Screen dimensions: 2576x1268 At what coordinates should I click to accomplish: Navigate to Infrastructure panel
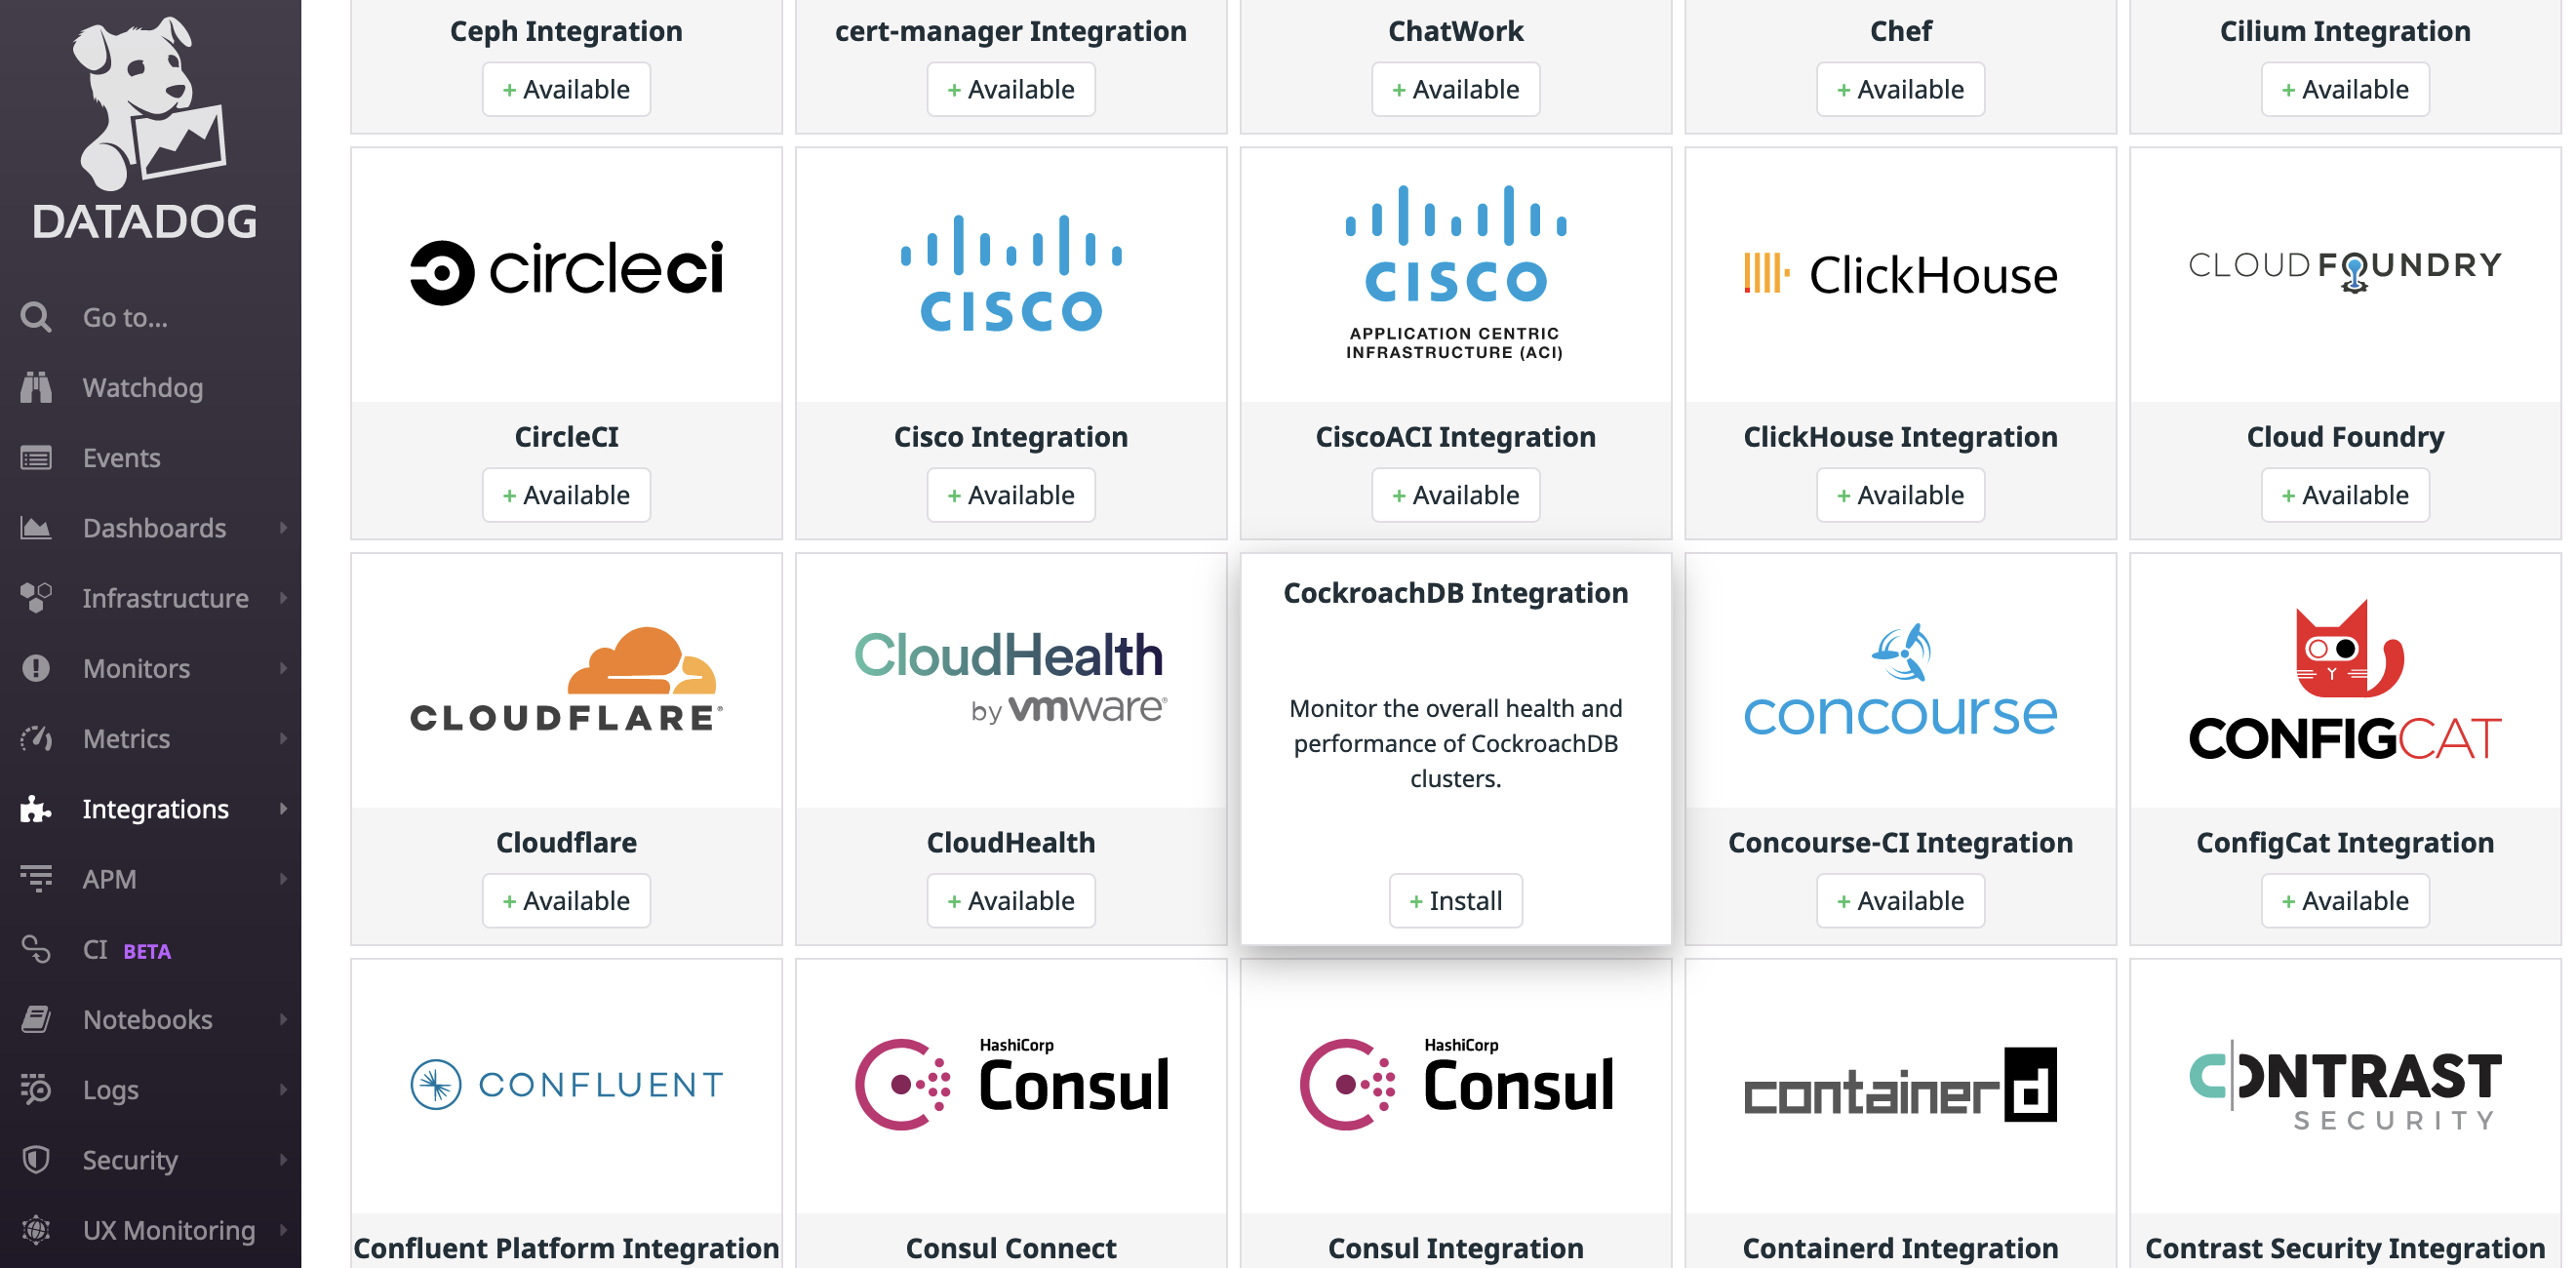[x=146, y=598]
